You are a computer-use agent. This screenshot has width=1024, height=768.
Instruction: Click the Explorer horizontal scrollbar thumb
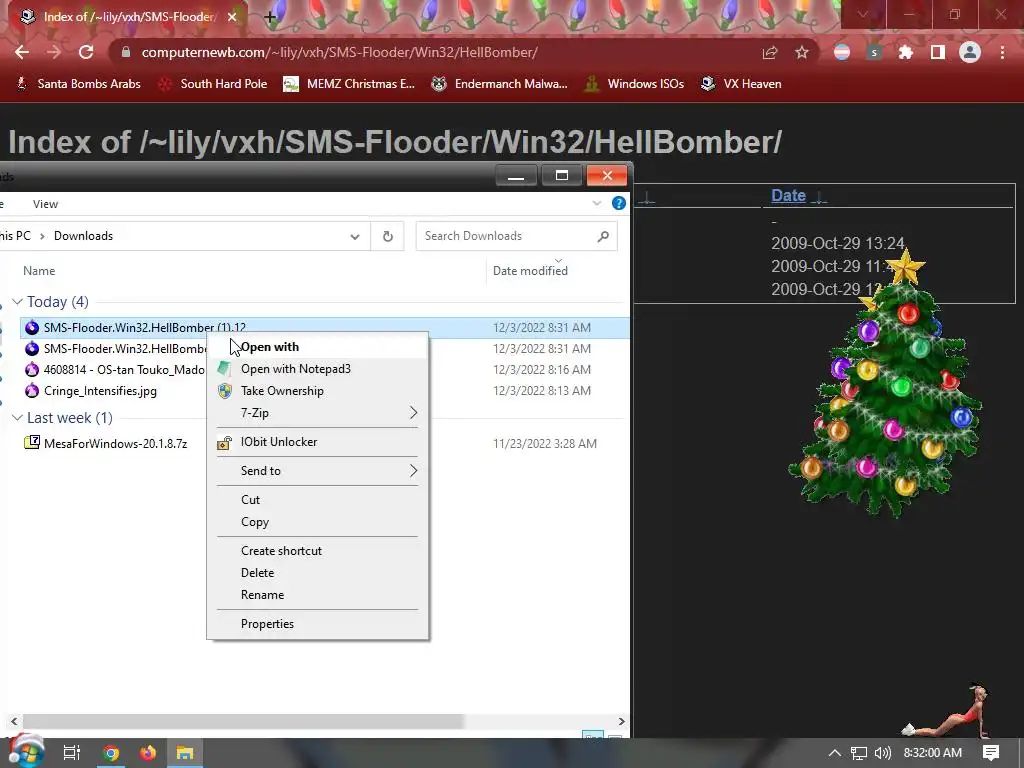click(x=243, y=721)
